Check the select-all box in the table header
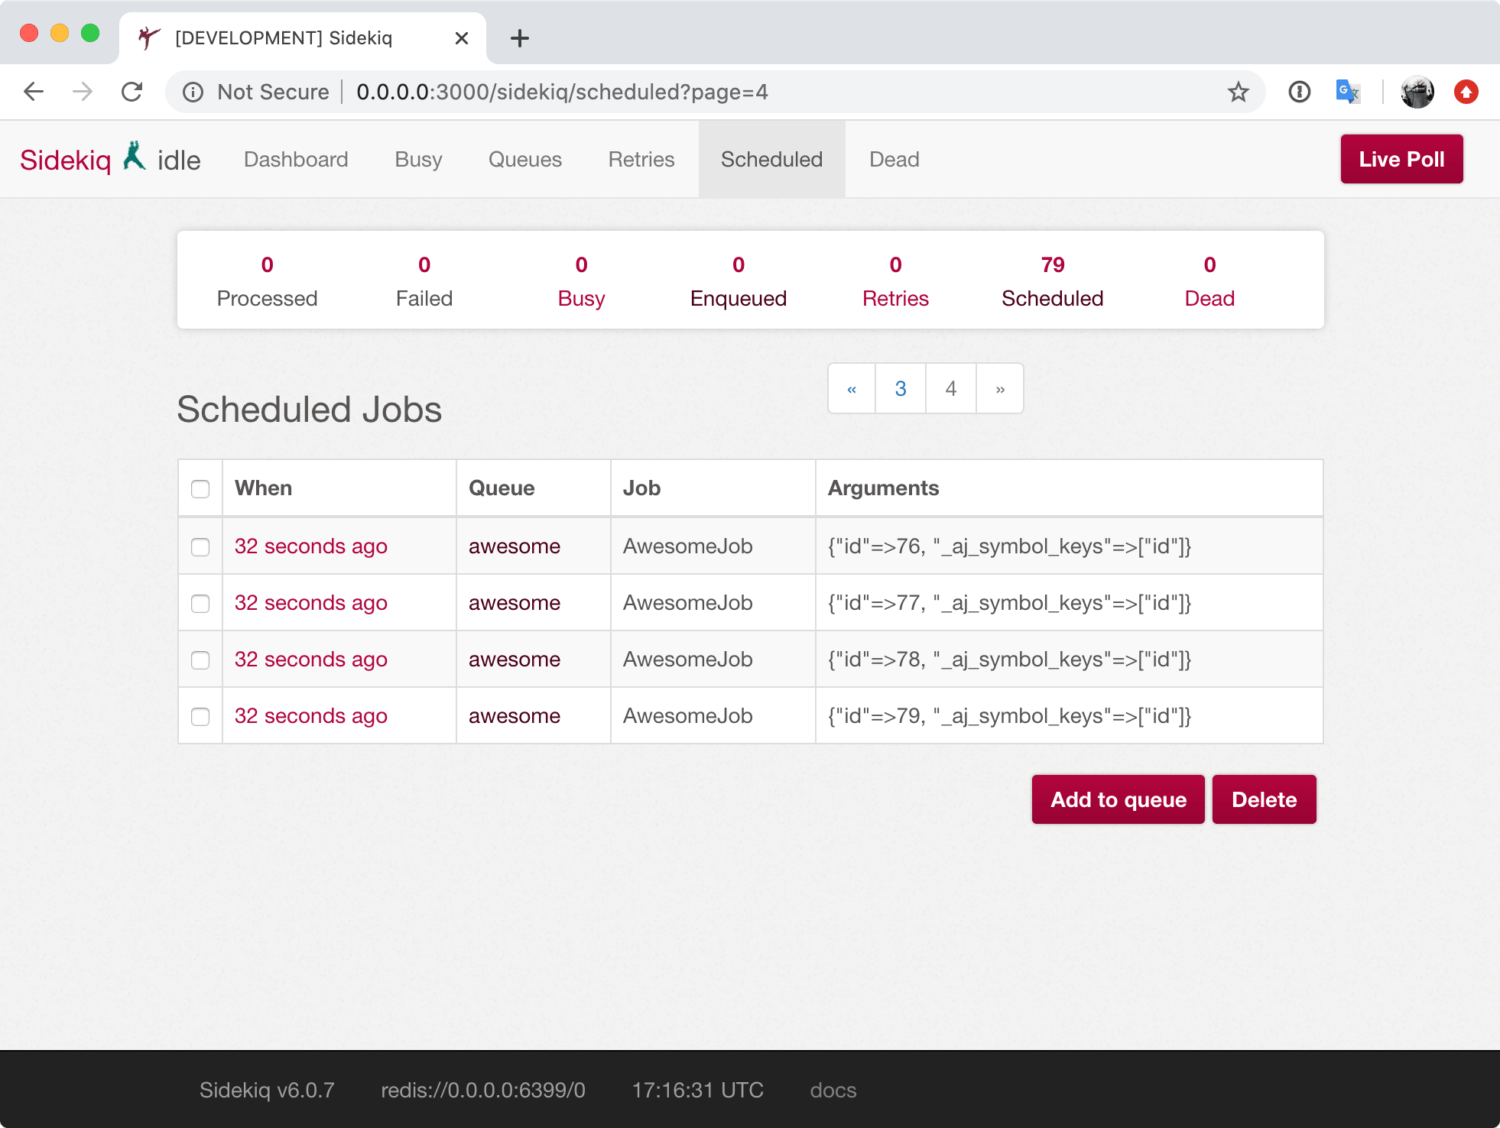This screenshot has height=1128, width=1500. (x=200, y=489)
